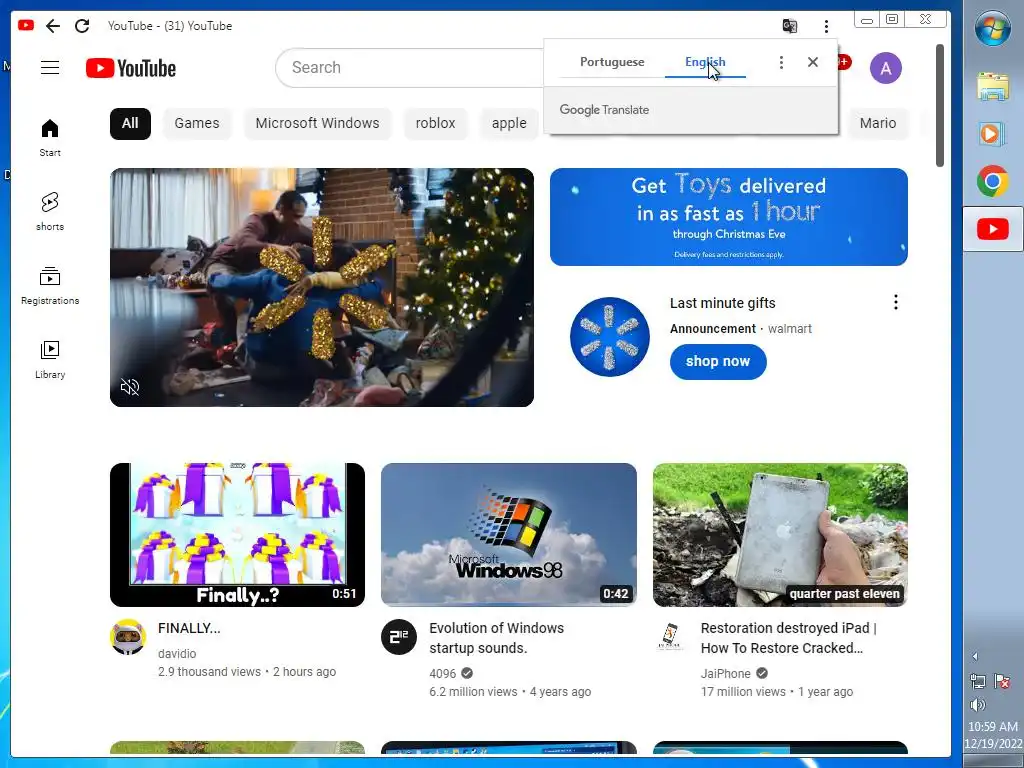The height and width of the screenshot is (768, 1024).
Task: Click the shop now button
Action: pos(718,362)
